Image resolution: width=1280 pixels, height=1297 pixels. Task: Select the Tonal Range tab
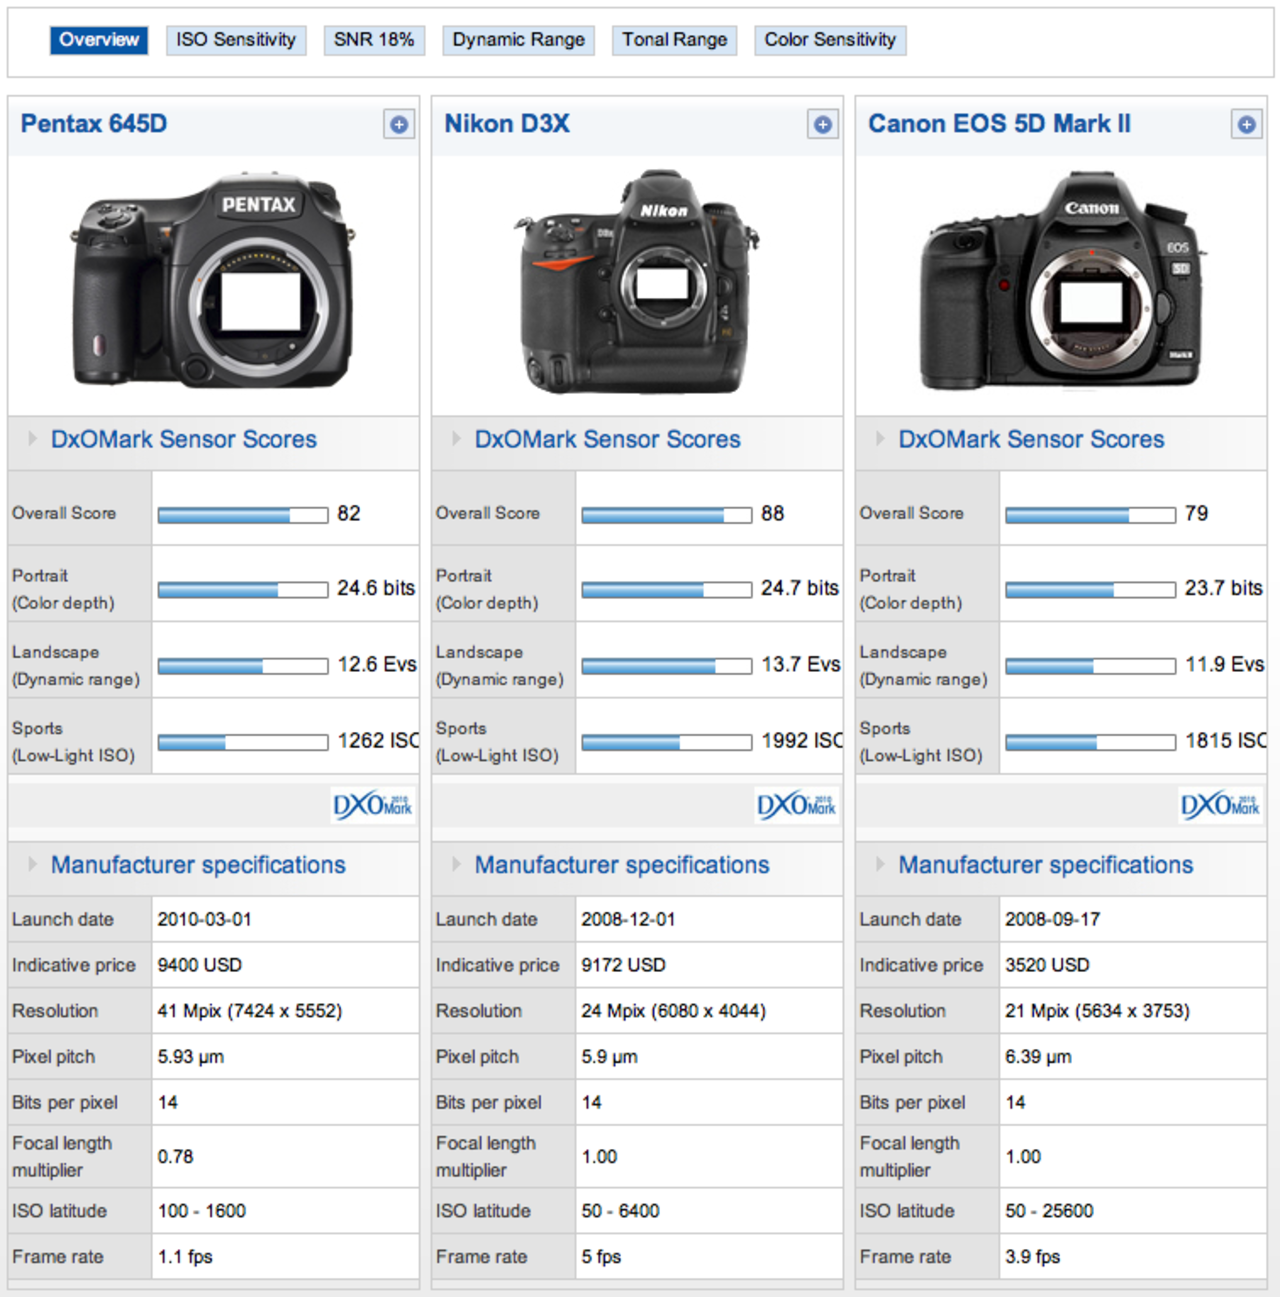coord(673,40)
